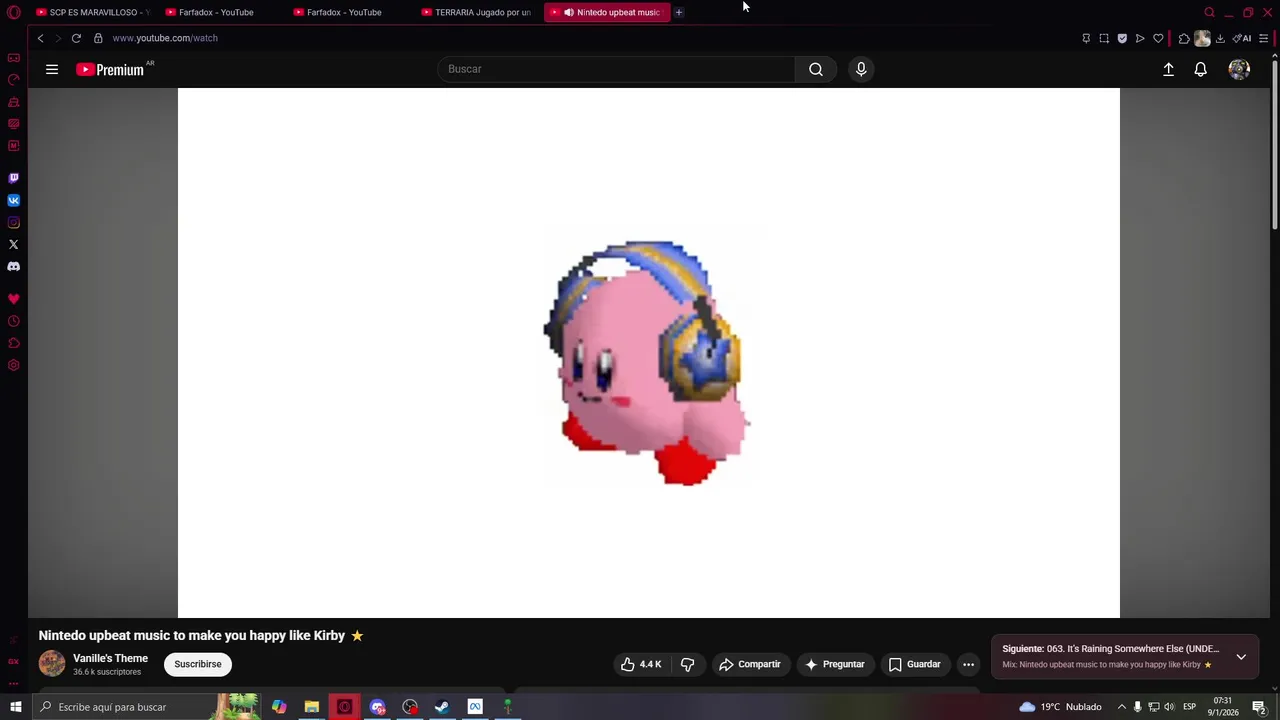1280x720 pixels.
Task: Show hidden system tray icons
Action: click(x=1122, y=707)
